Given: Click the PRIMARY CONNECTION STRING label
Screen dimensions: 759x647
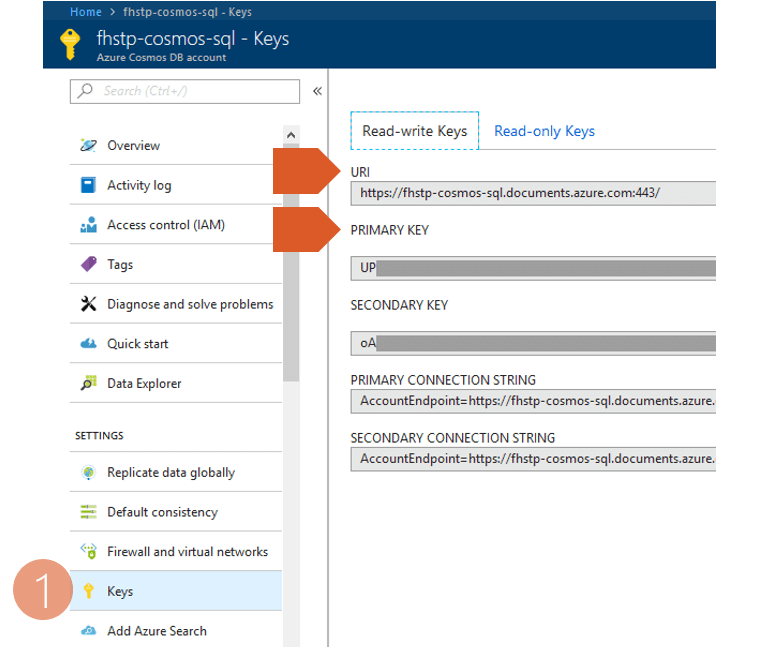Looking at the screenshot, I should click(x=443, y=380).
